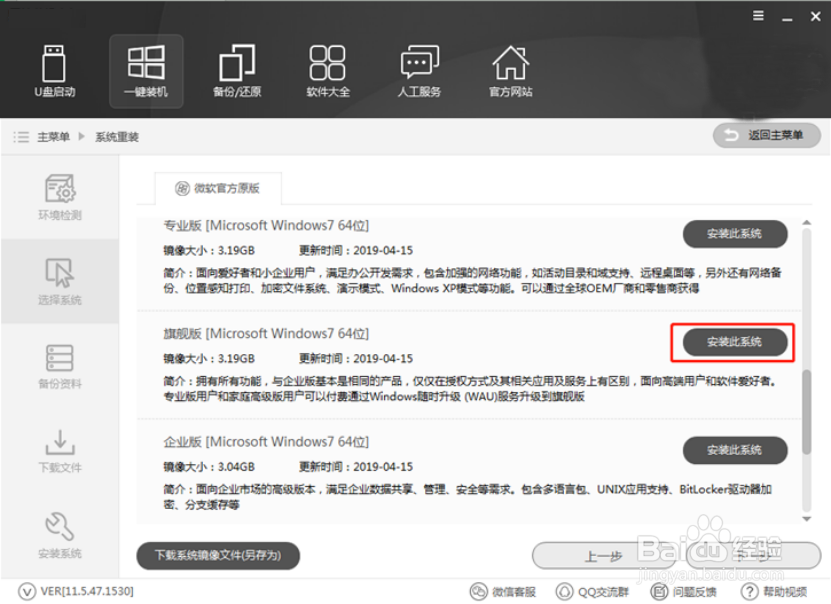
Task: Click 下载系统镜像文件(另存为) button
Action: tap(218, 555)
